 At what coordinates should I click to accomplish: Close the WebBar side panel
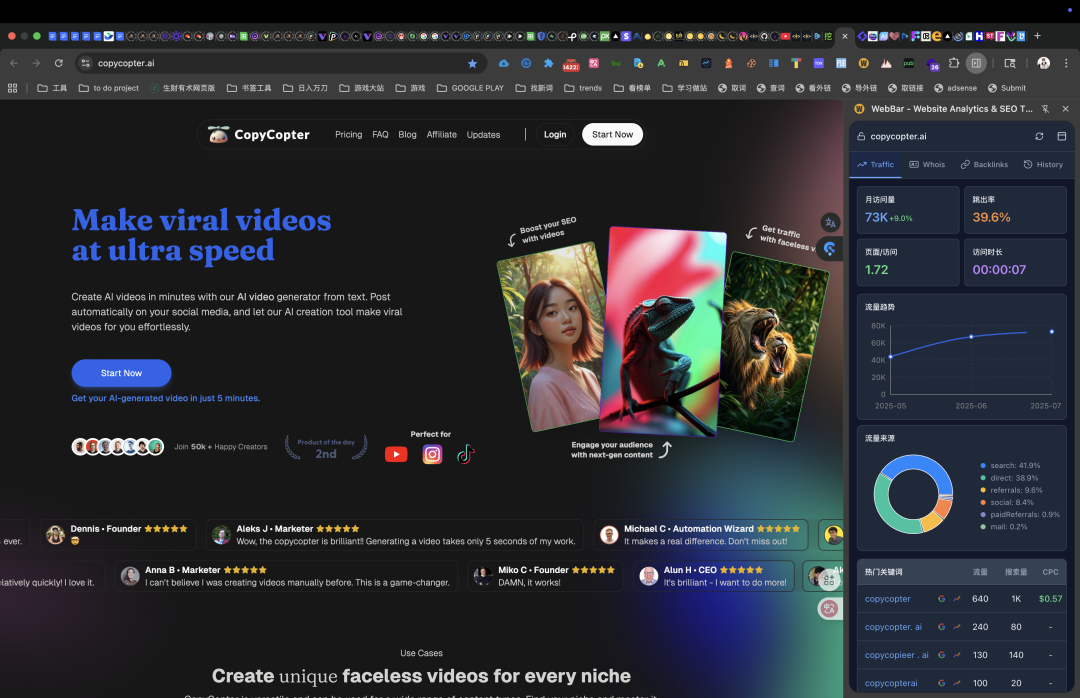[x=1066, y=109]
